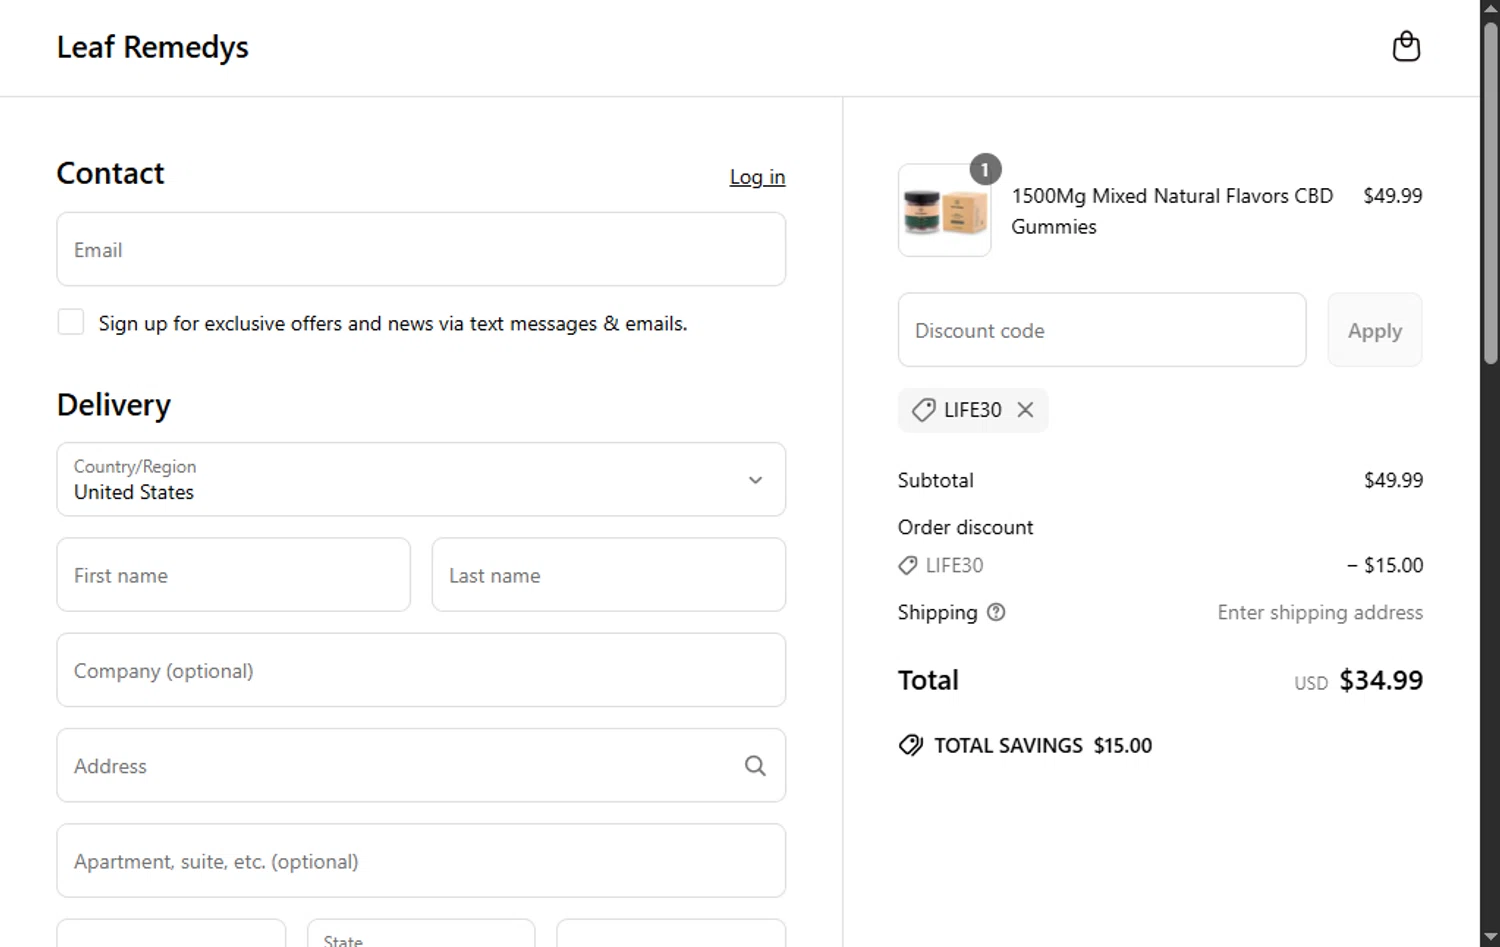Screen dimensions: 1500x947
Task: Click the shipping help question mark icon
Action: click(996, 612)
